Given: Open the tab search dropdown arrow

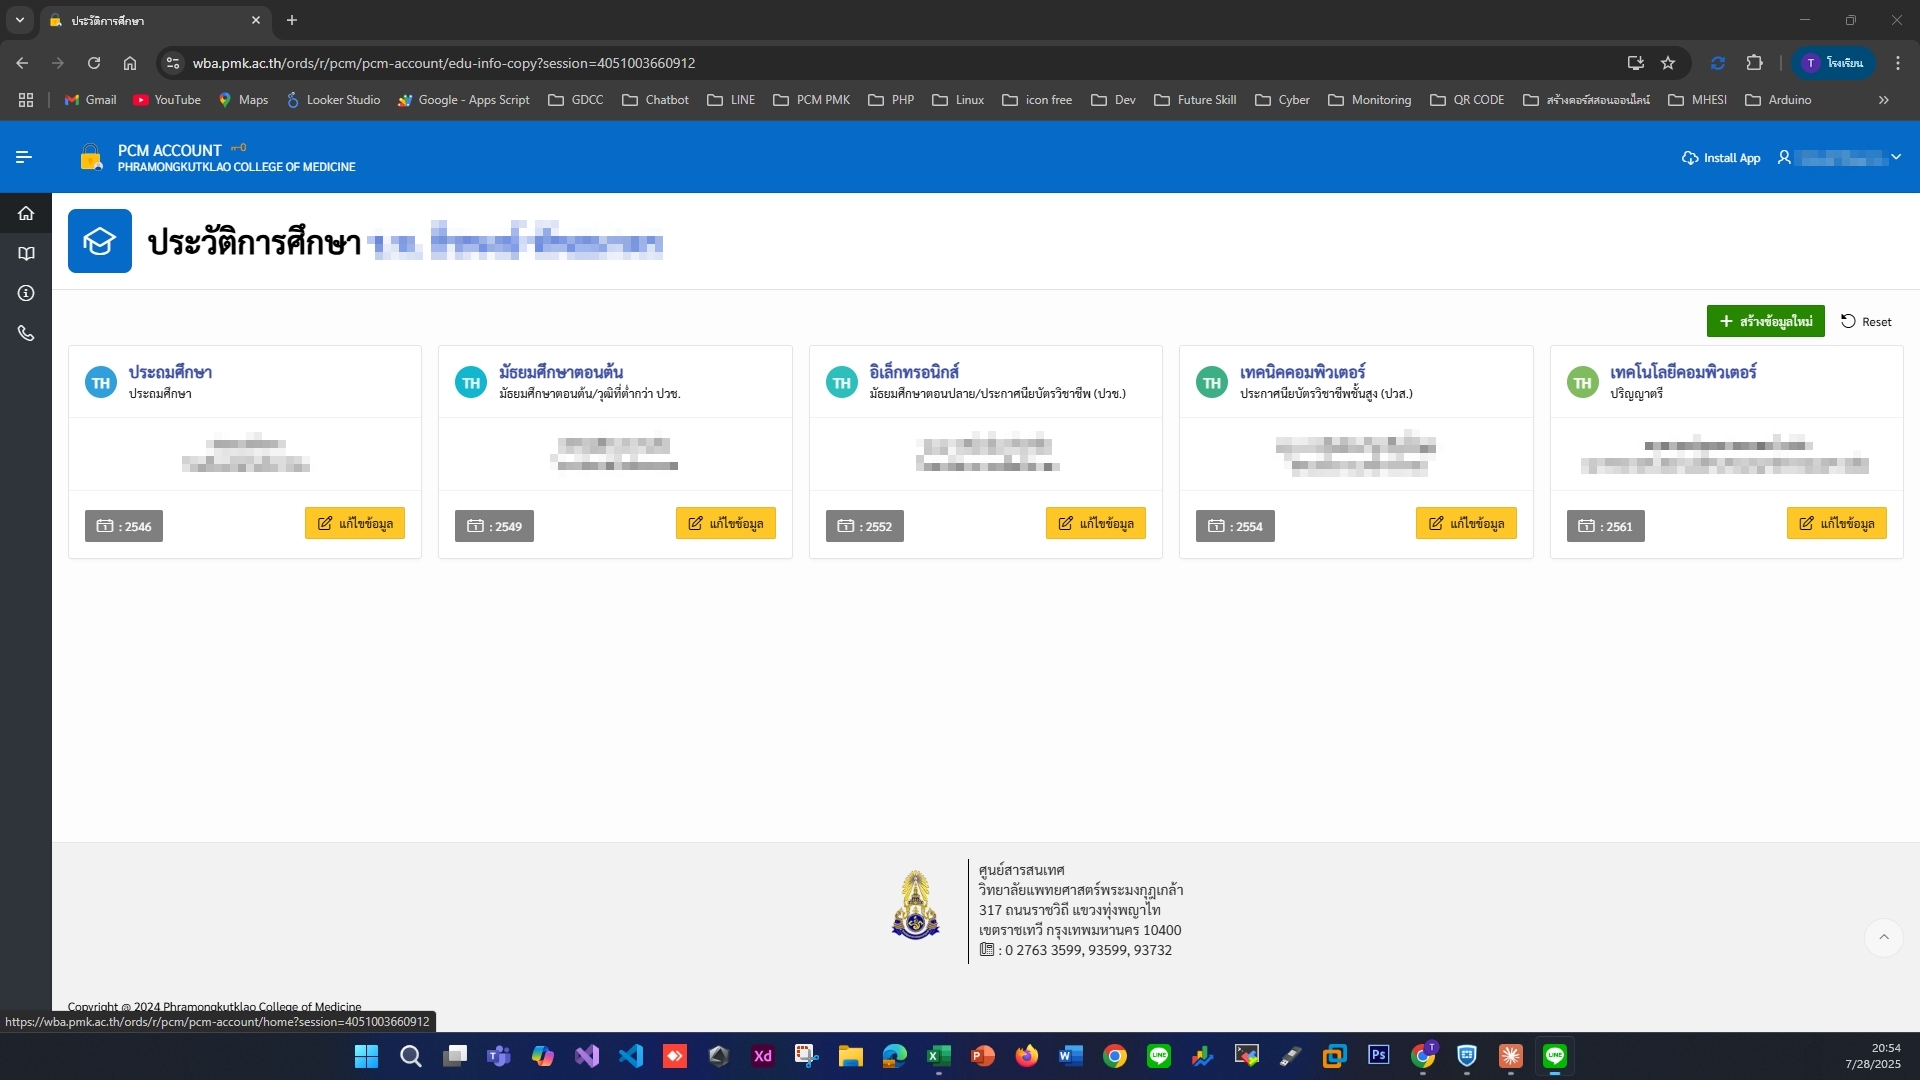Looking at the screenshot, I should (19, 20).
